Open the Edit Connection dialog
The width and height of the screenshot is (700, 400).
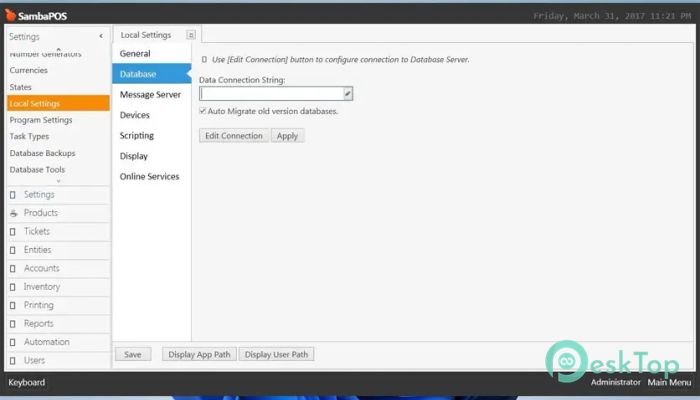click(234, 136)
